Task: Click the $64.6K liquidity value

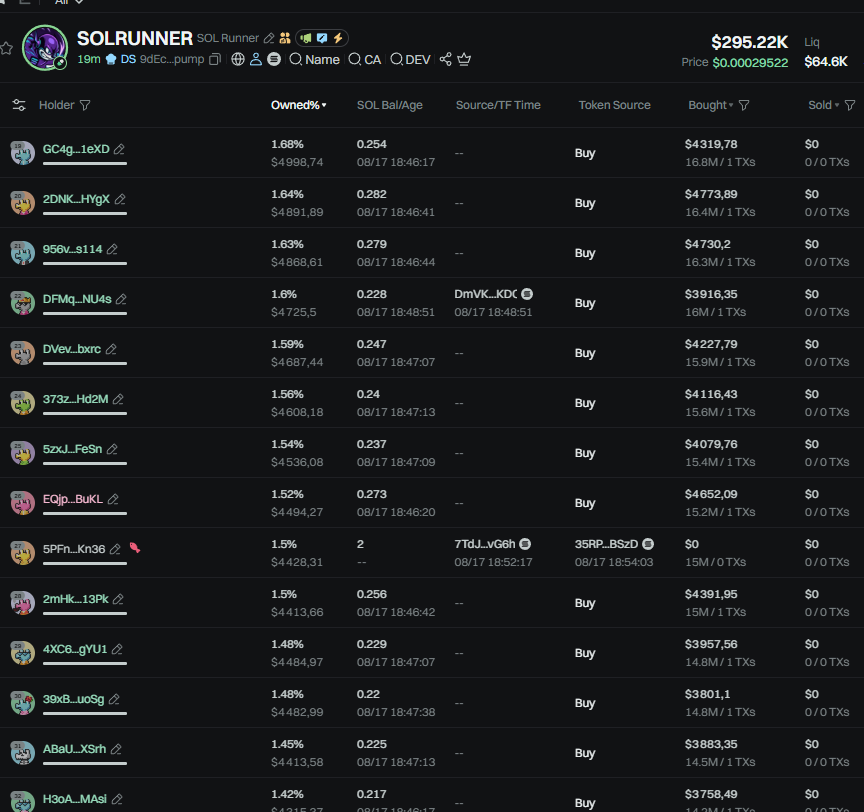Action: pos(825,62)
